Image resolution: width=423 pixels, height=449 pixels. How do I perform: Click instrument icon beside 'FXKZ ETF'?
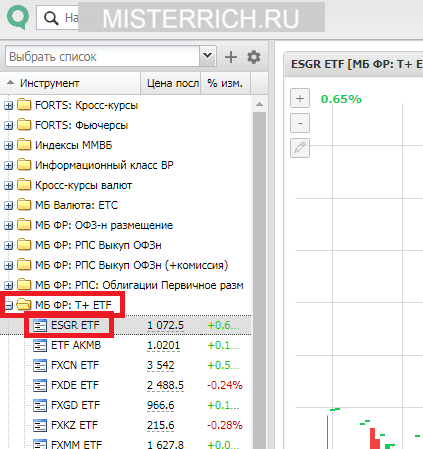point(40,426)
